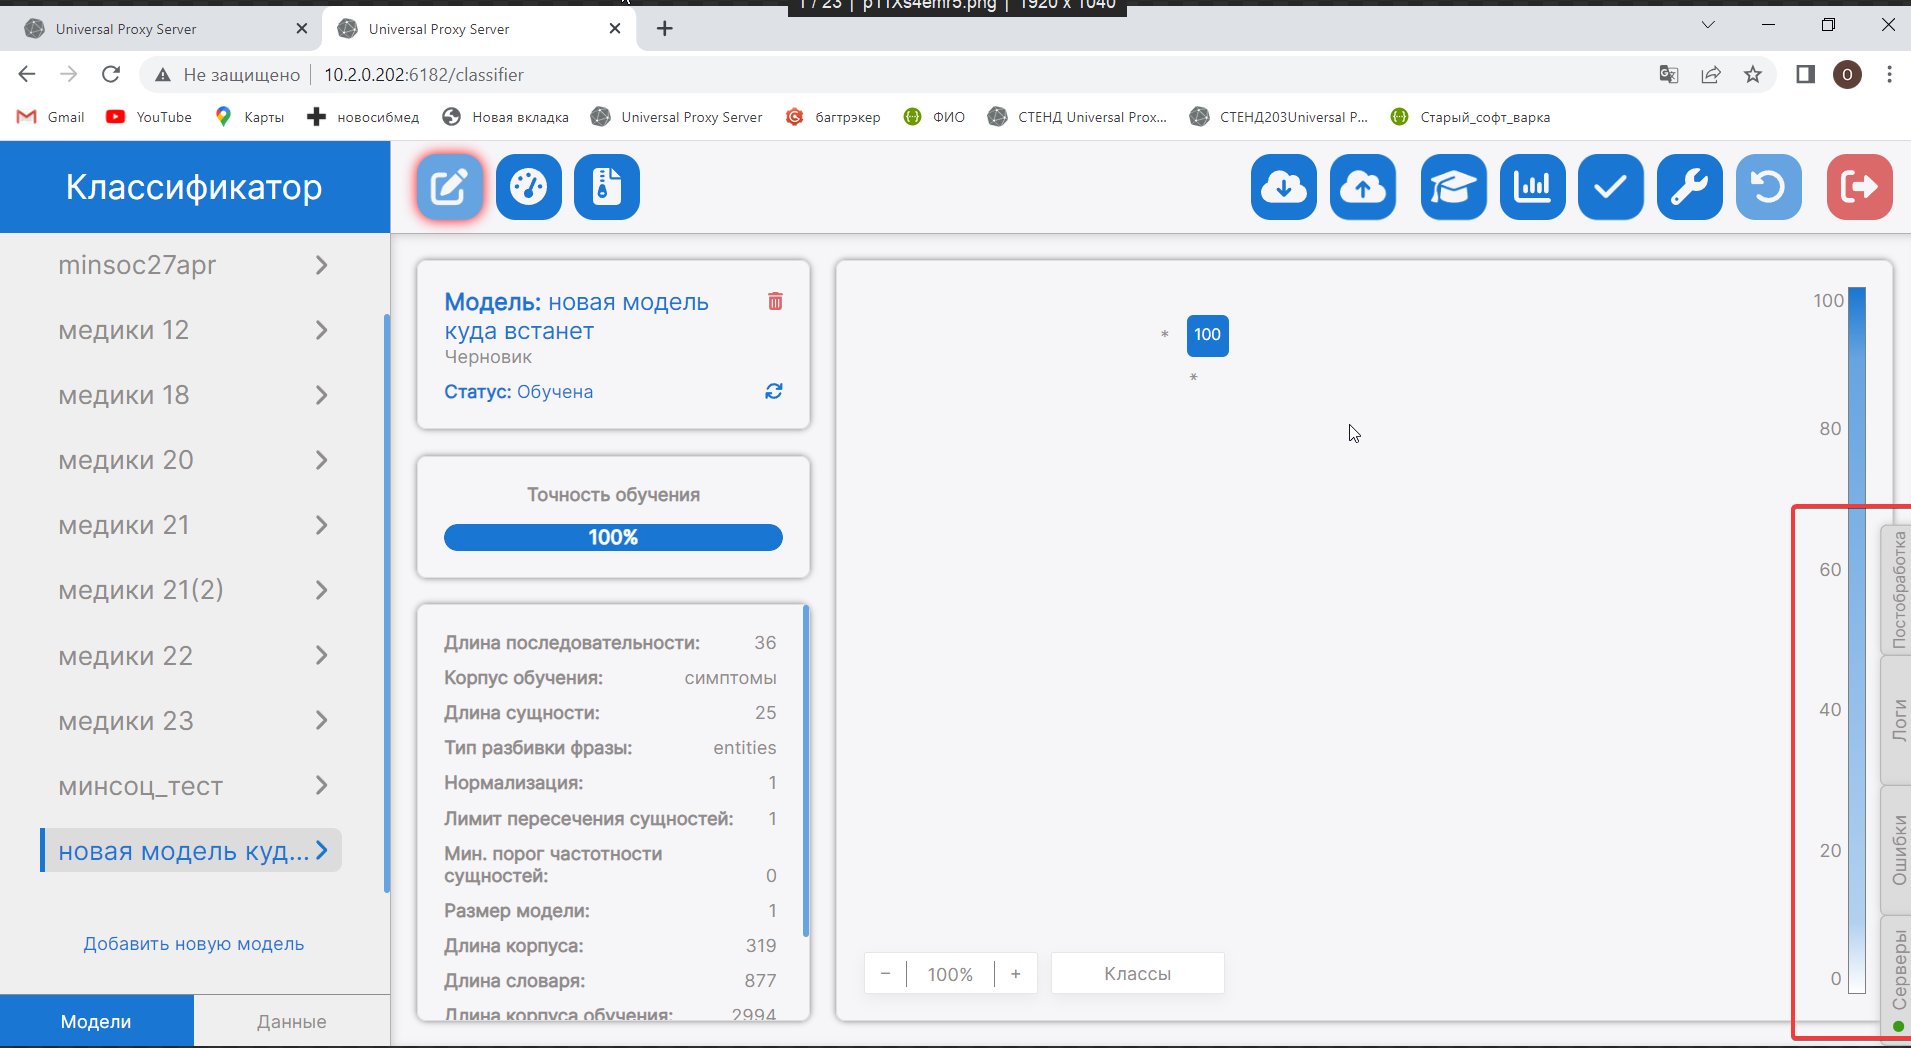
Task: Delete model using red trash icon
Action: click(x=775, y=301)
